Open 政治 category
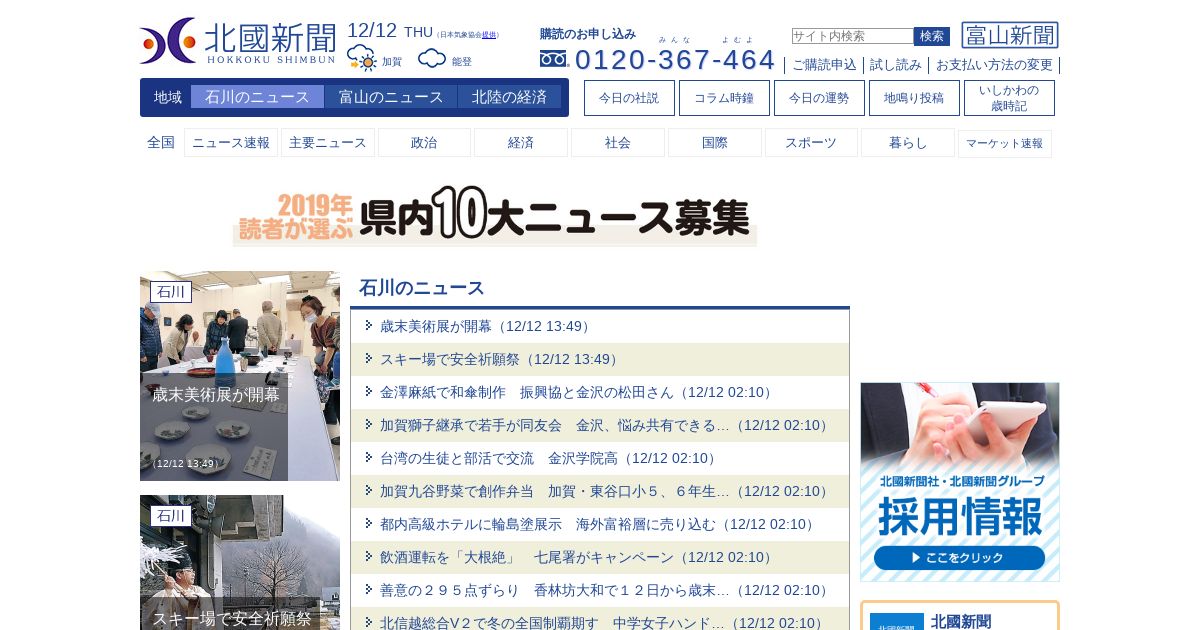This screenshot has width=1200, height=630. point(424,143)
